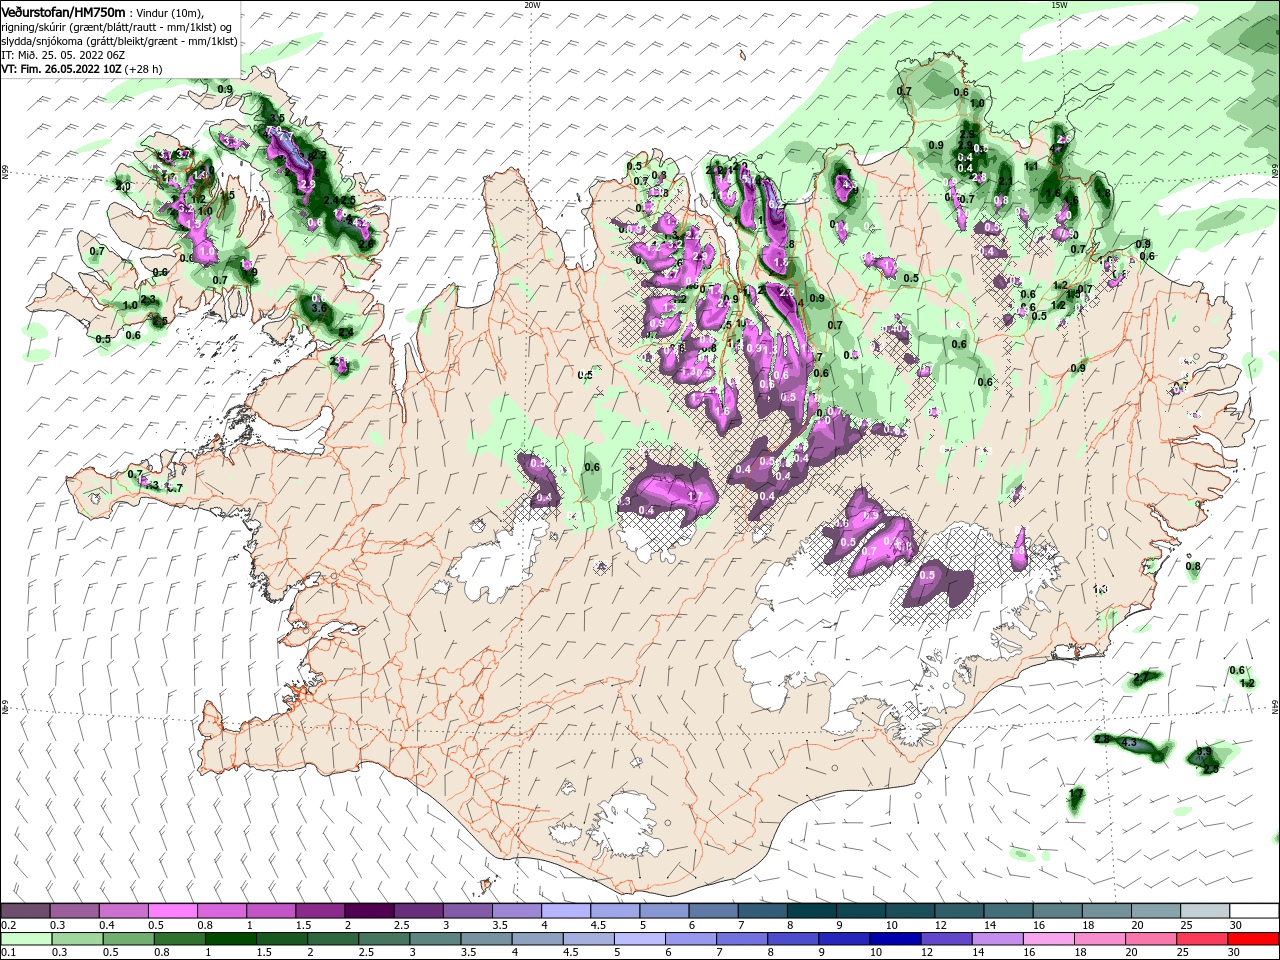Select the init time line 'IT: Mið. 25. 05. 2022 06Z'
Screen dimensions: 1280x960
click(x=62, y=55)
